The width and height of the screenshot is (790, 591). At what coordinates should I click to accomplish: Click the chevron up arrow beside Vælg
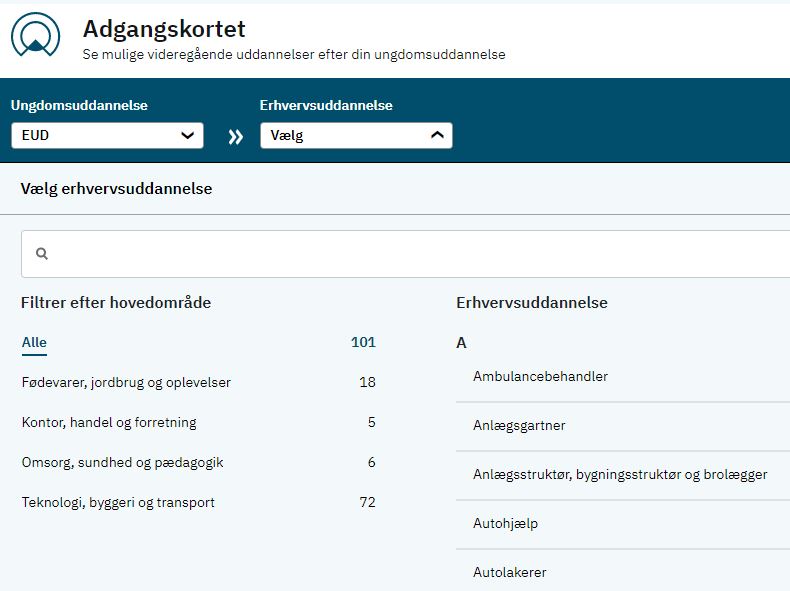pos(437,135)
